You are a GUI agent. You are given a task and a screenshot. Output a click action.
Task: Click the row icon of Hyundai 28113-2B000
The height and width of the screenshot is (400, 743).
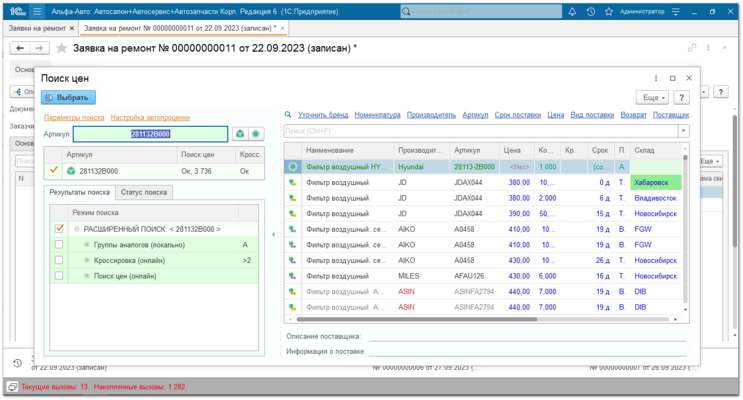[293, 167]
